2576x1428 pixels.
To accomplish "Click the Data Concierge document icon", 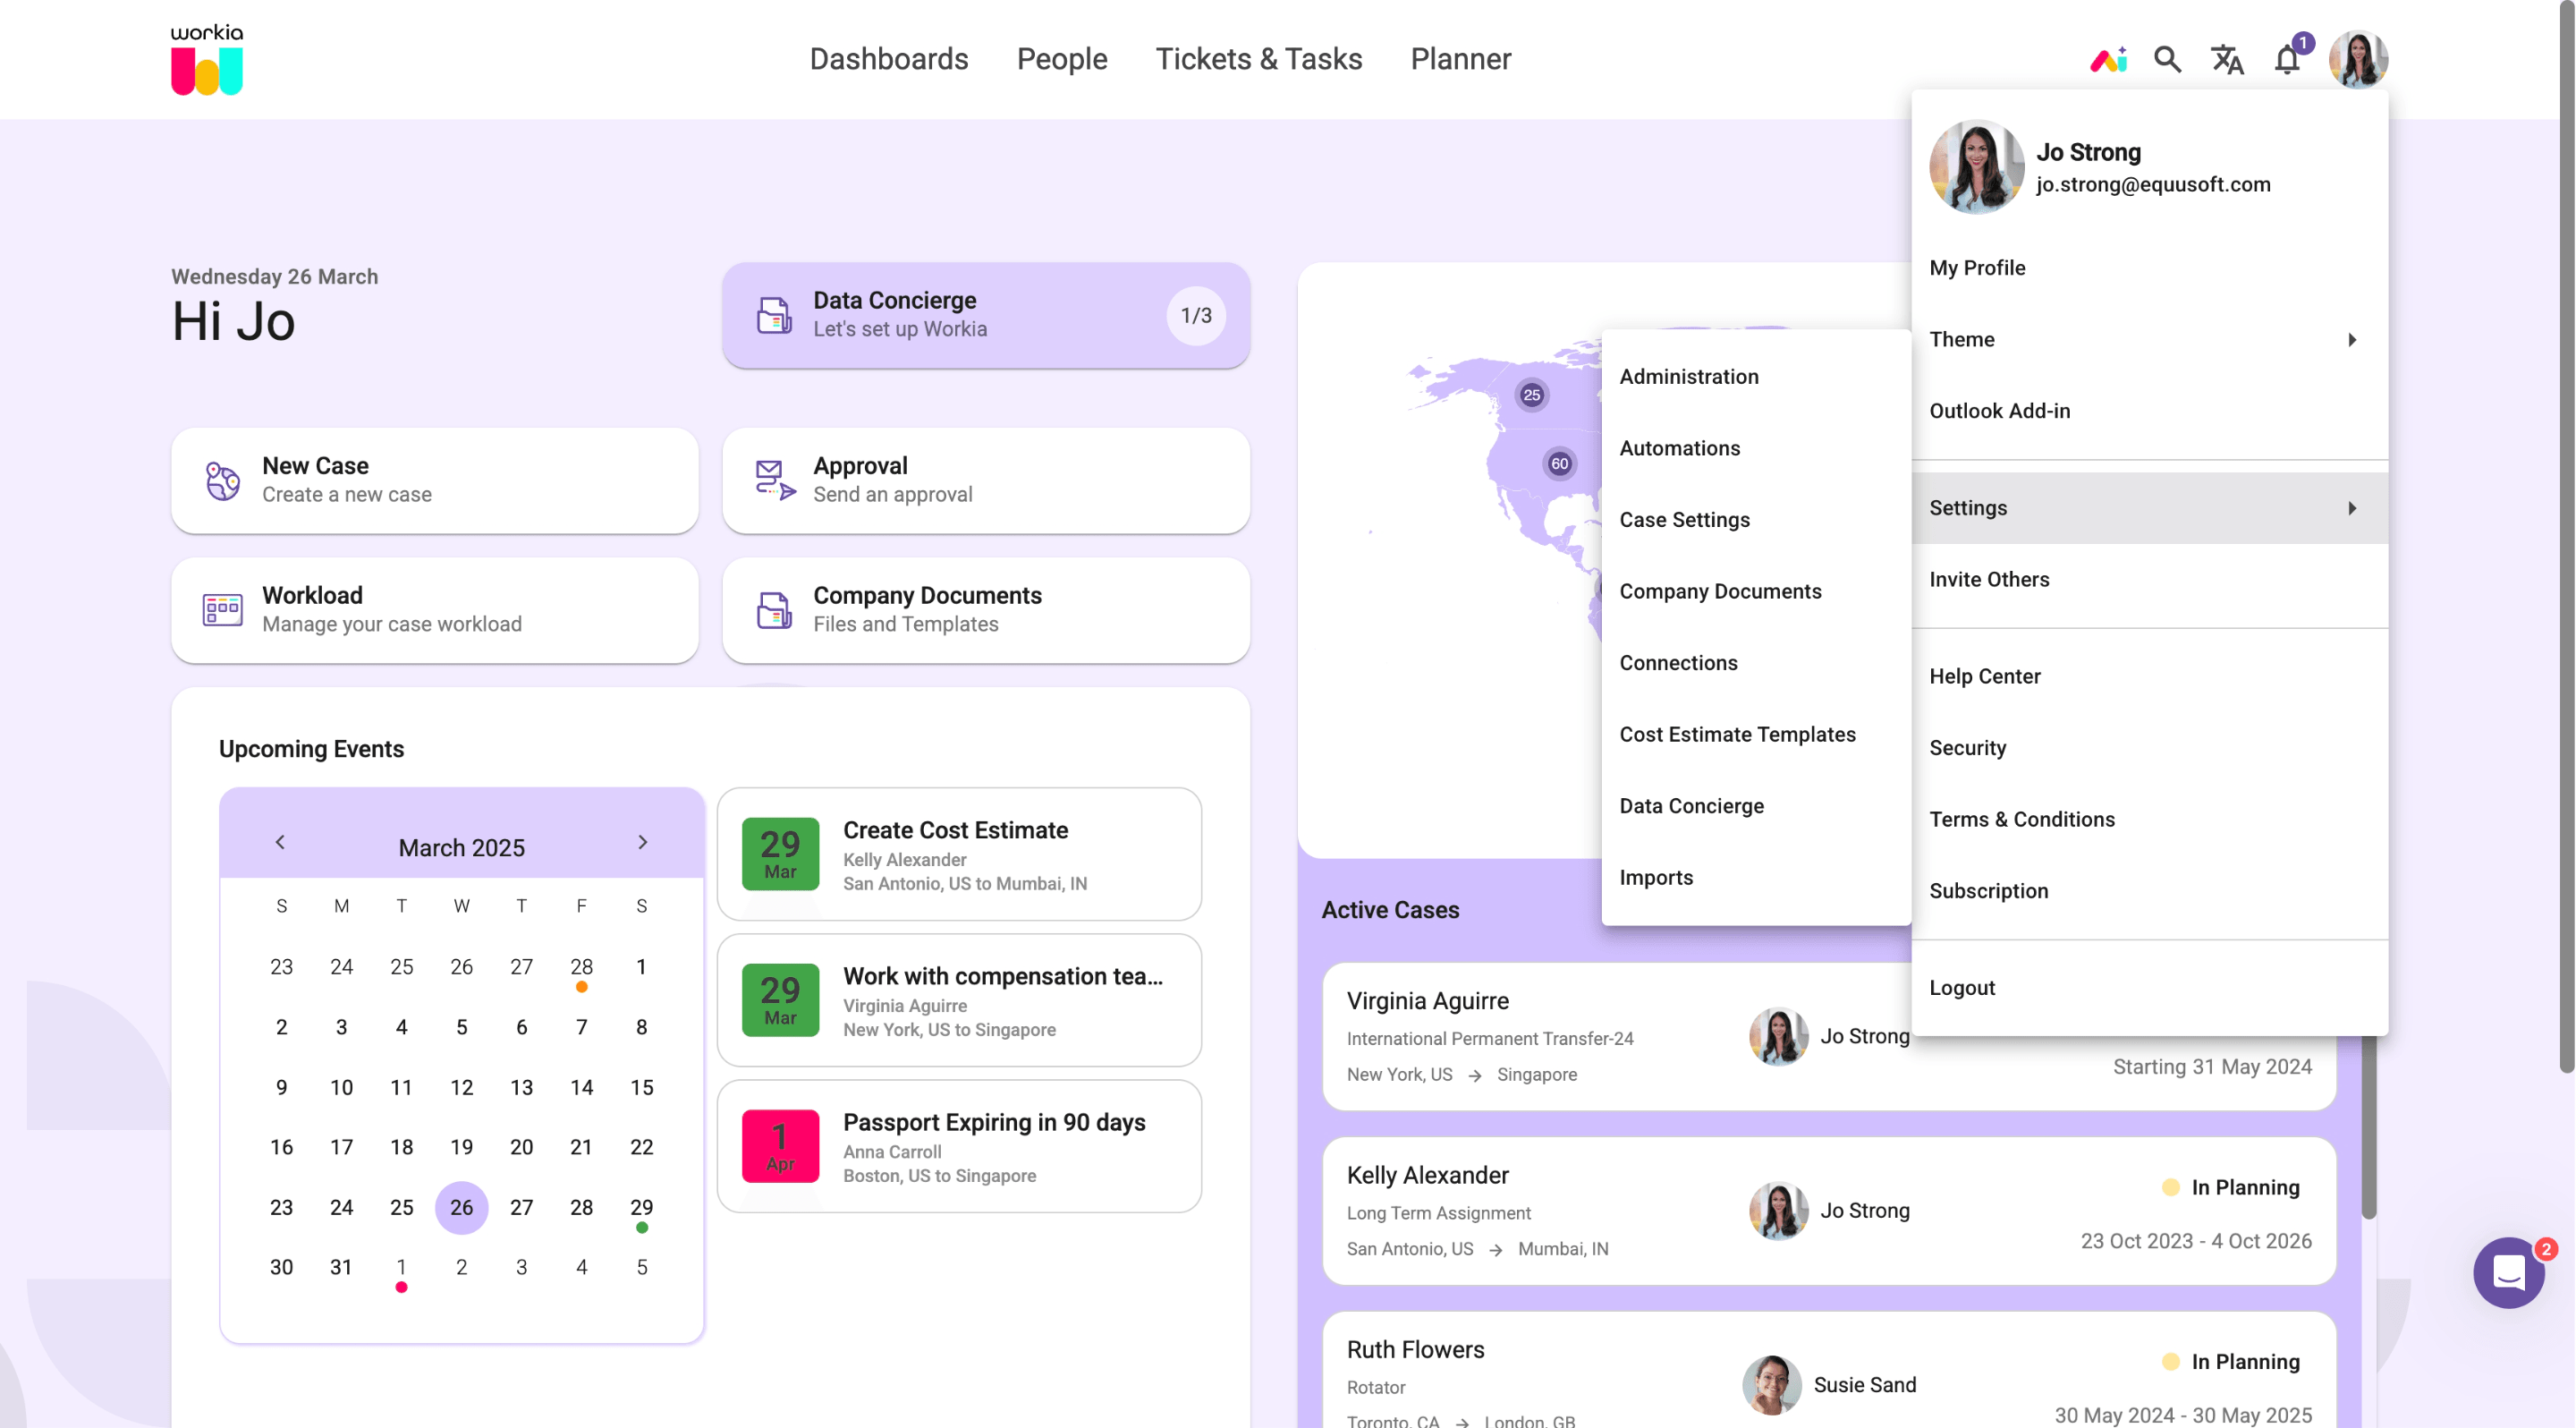I will (x=774, y=315).
